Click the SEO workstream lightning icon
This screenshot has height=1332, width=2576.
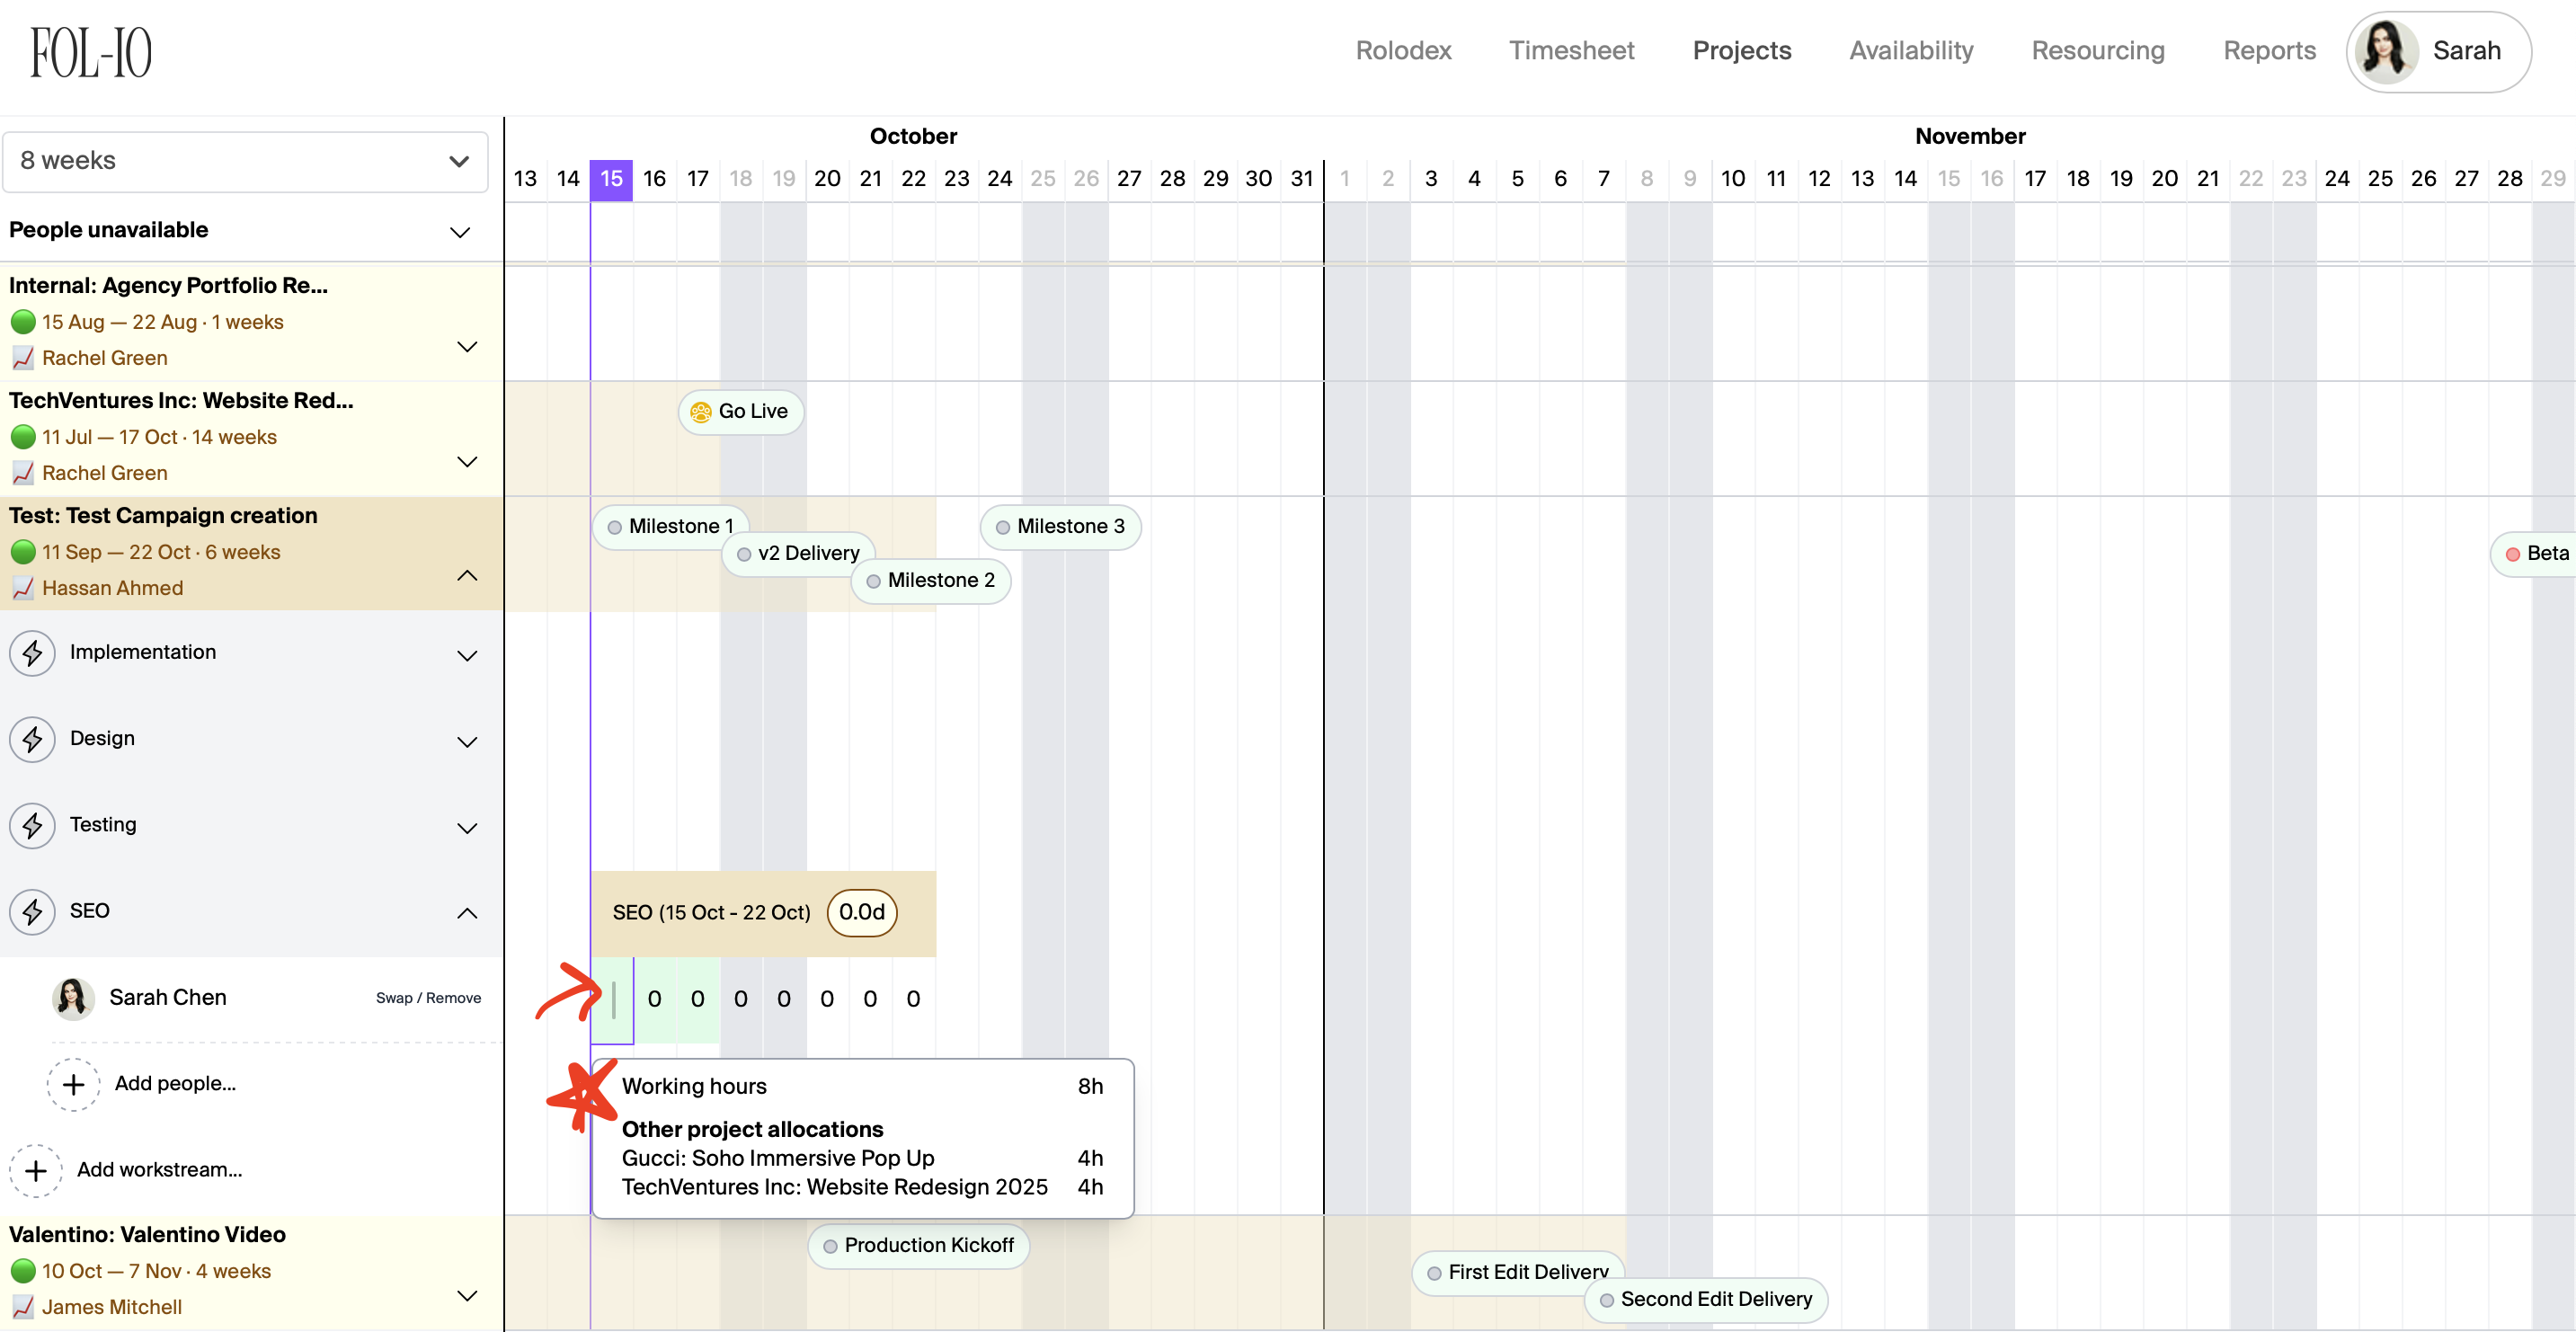[x=33, y=912]
